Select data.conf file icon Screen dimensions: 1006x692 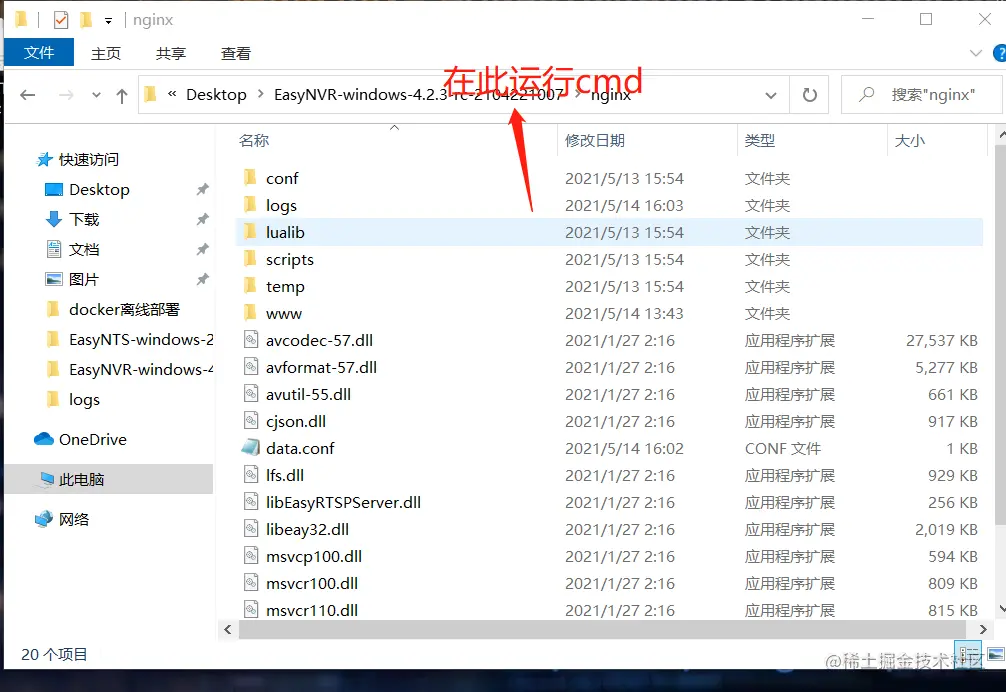251,448
